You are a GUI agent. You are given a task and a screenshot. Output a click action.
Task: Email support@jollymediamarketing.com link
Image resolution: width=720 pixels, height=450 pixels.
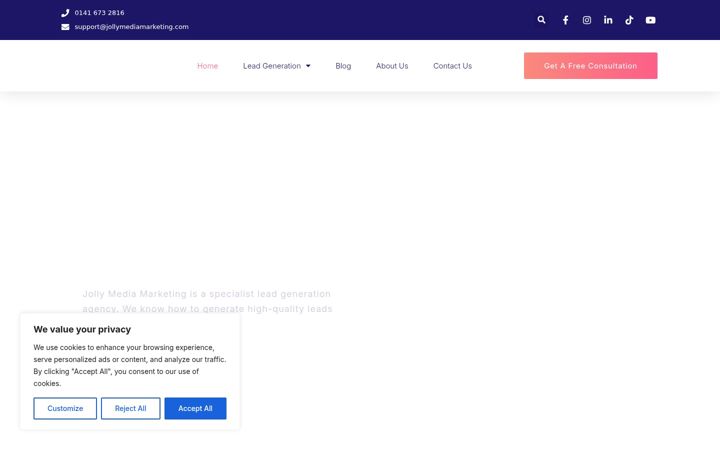[x=131, y=27]
